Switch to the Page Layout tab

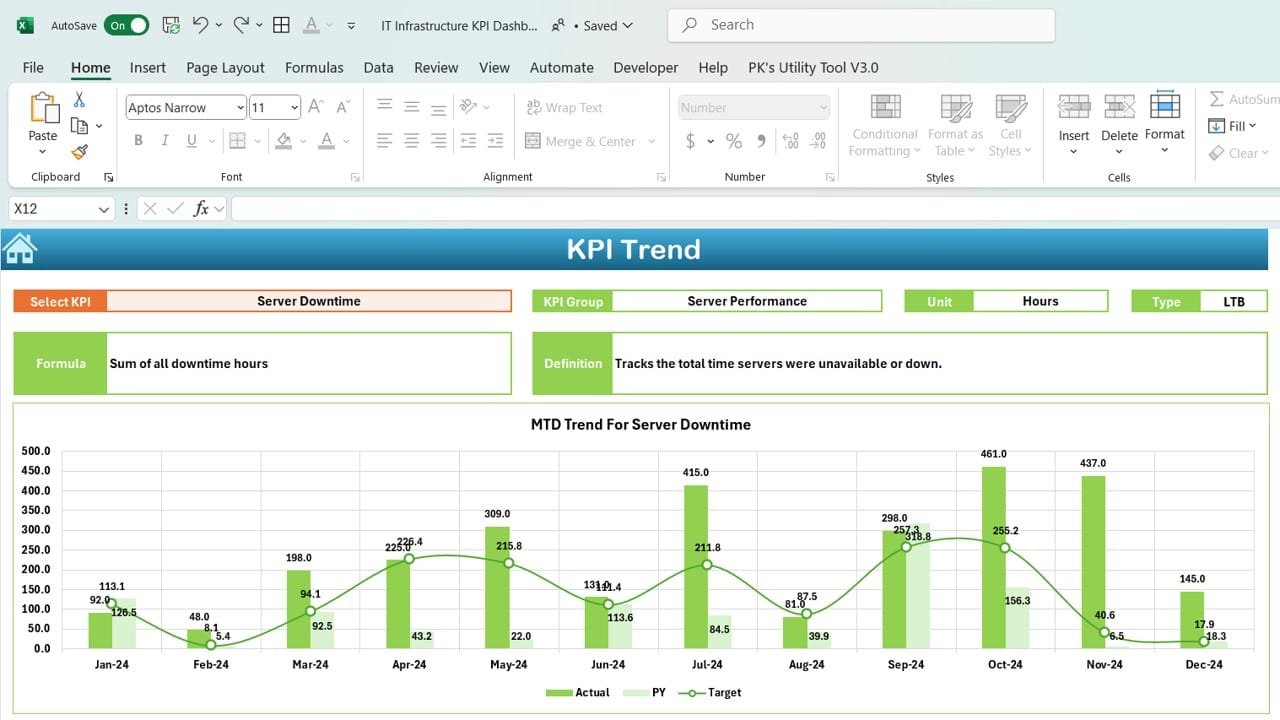225,67
